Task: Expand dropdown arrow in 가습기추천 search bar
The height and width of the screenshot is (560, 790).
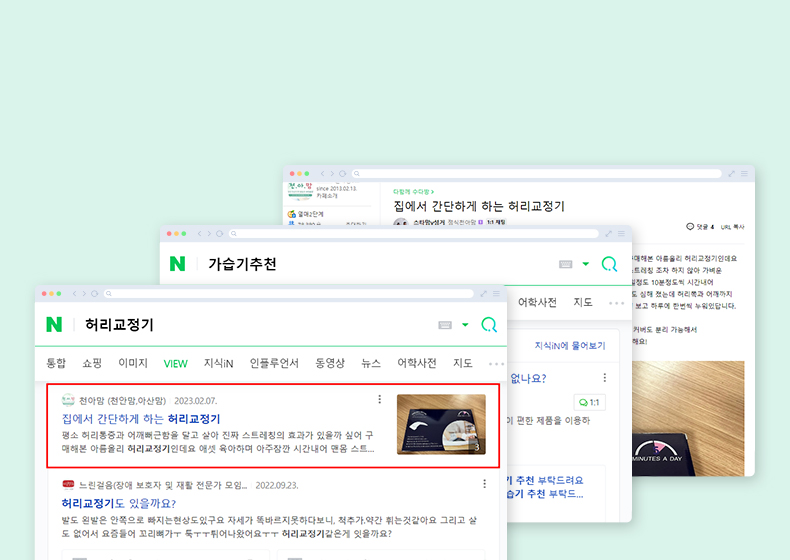Action: [x=585, y=264]
